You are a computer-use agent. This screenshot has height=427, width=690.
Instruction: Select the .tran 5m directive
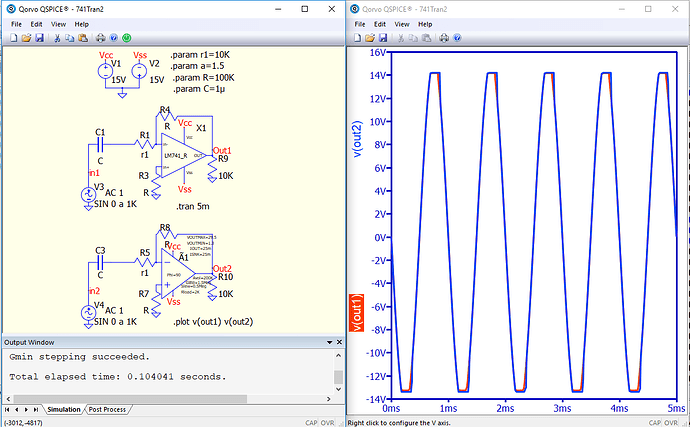(192, 206)
